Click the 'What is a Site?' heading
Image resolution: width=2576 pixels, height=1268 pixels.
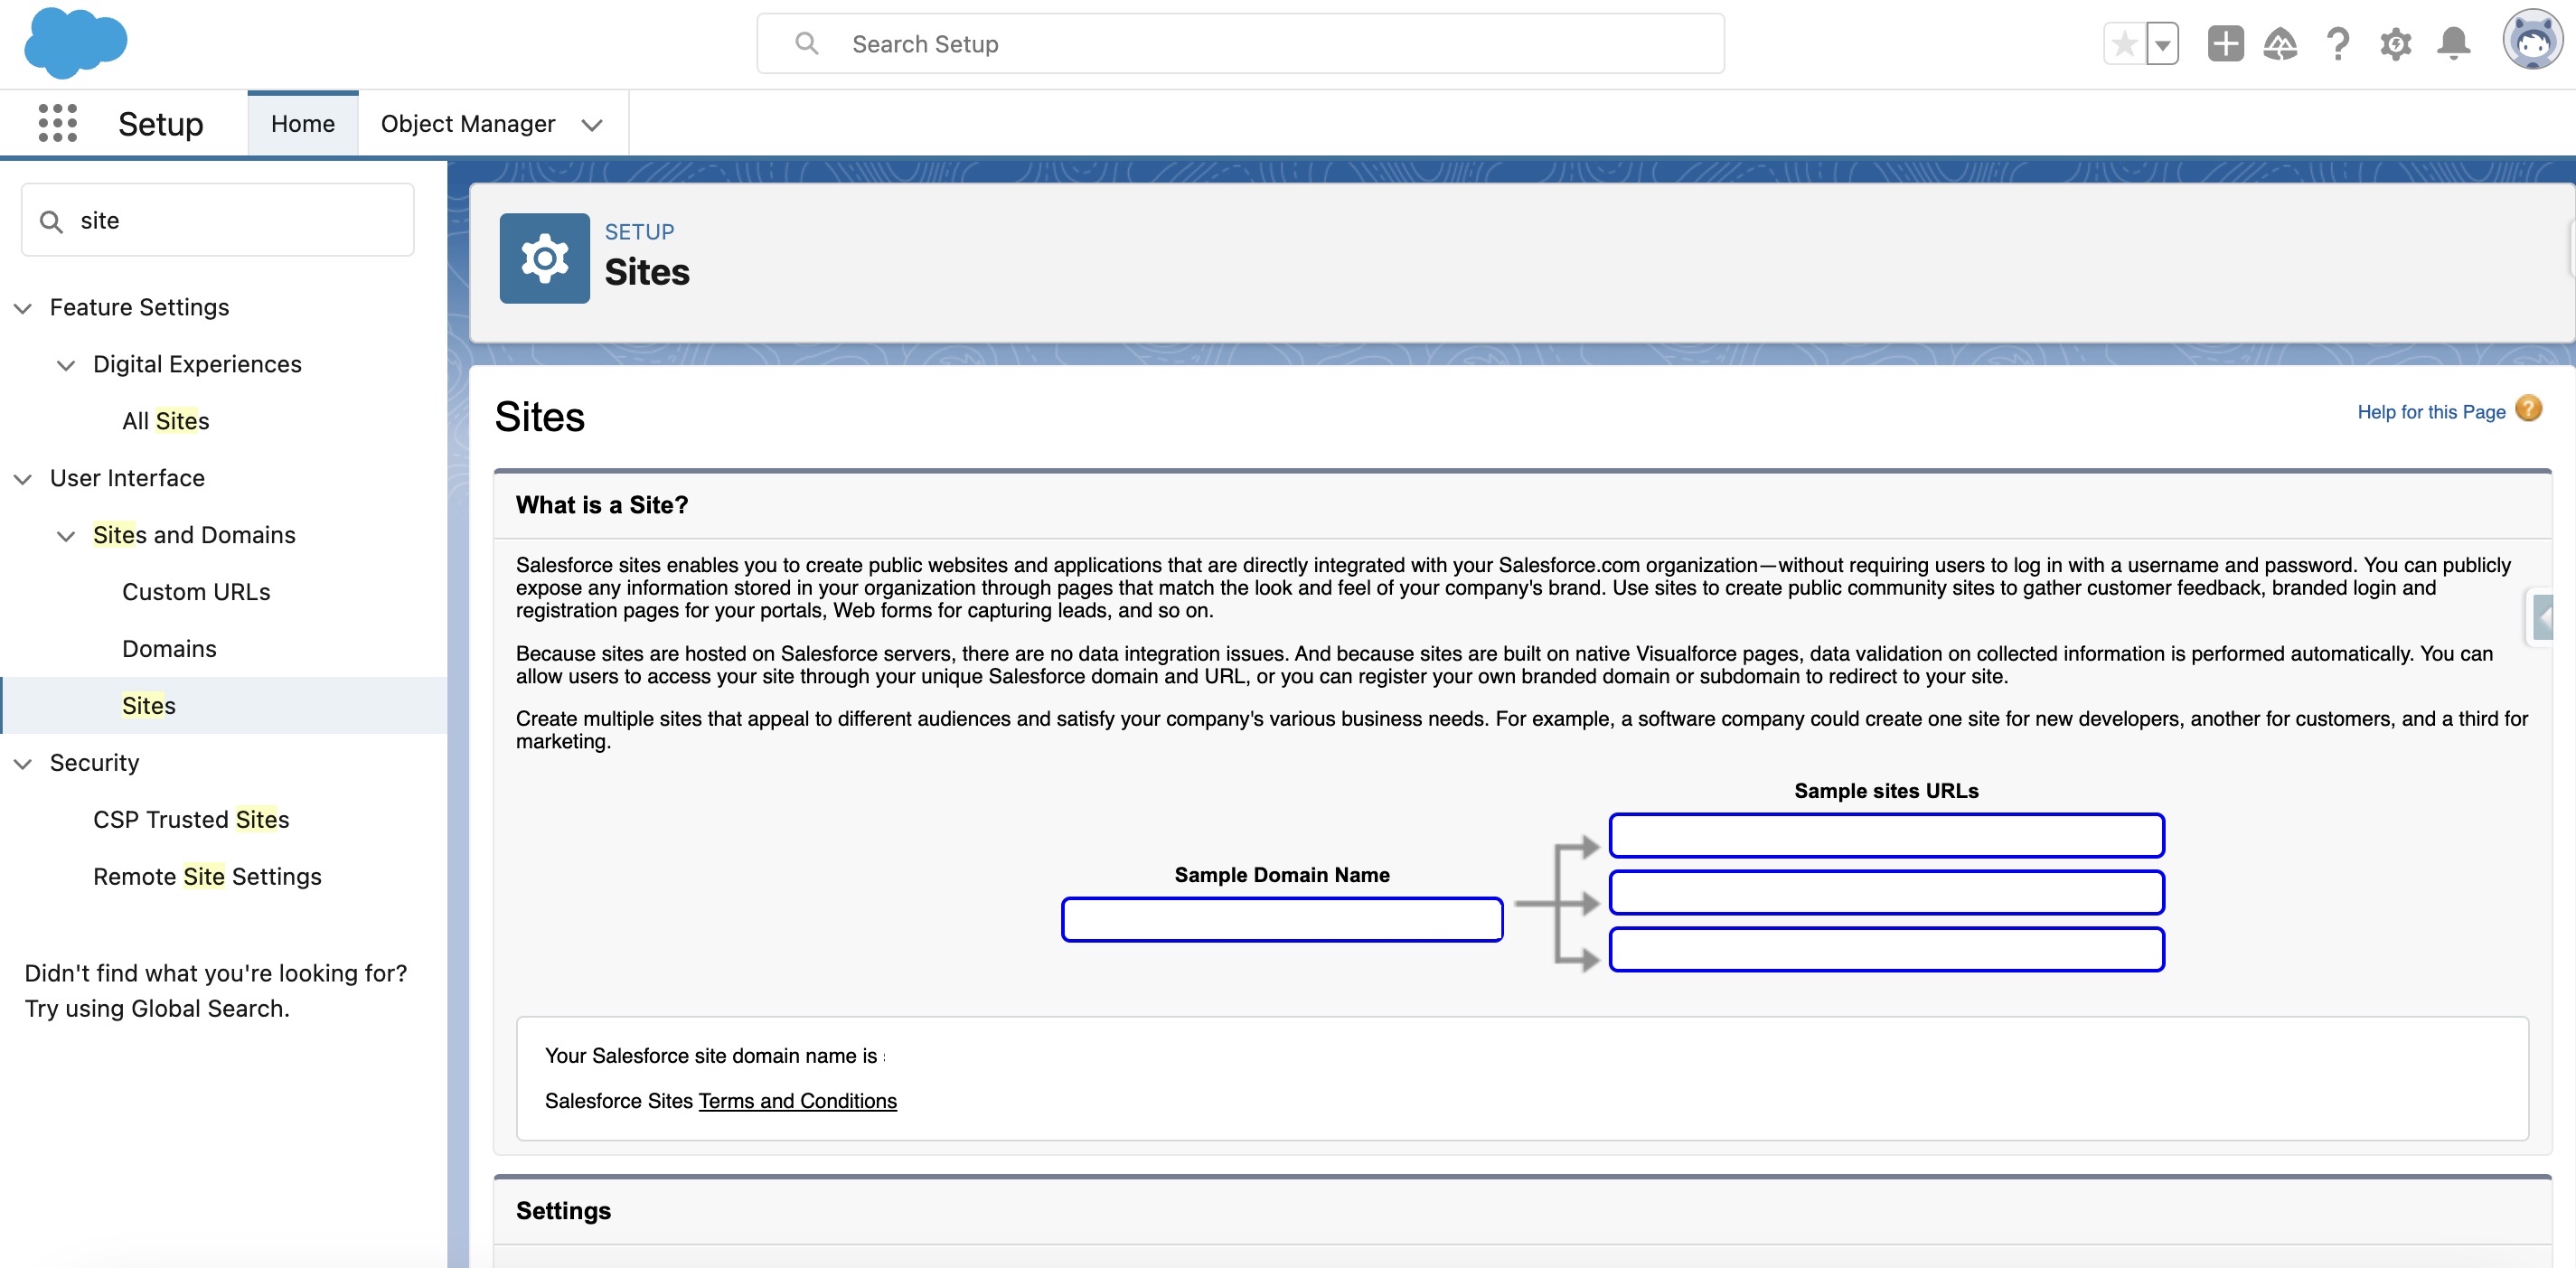601,505
